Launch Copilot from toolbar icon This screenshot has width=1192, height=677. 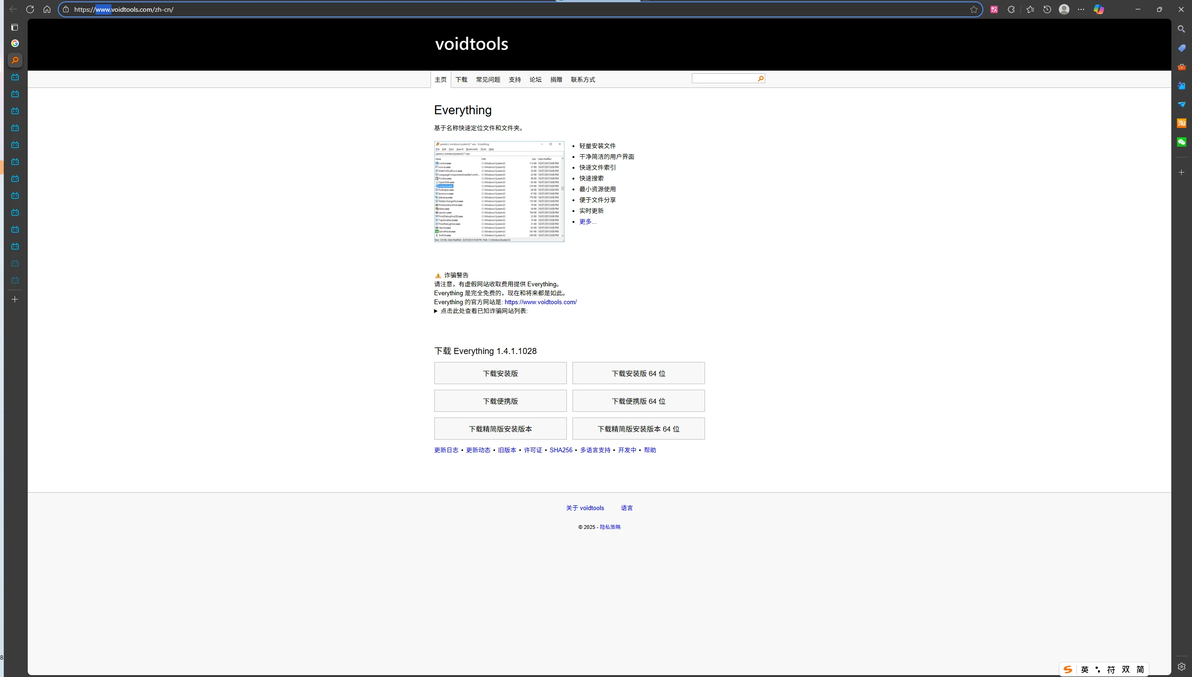pyautogui.click(x=1098, y=9)
